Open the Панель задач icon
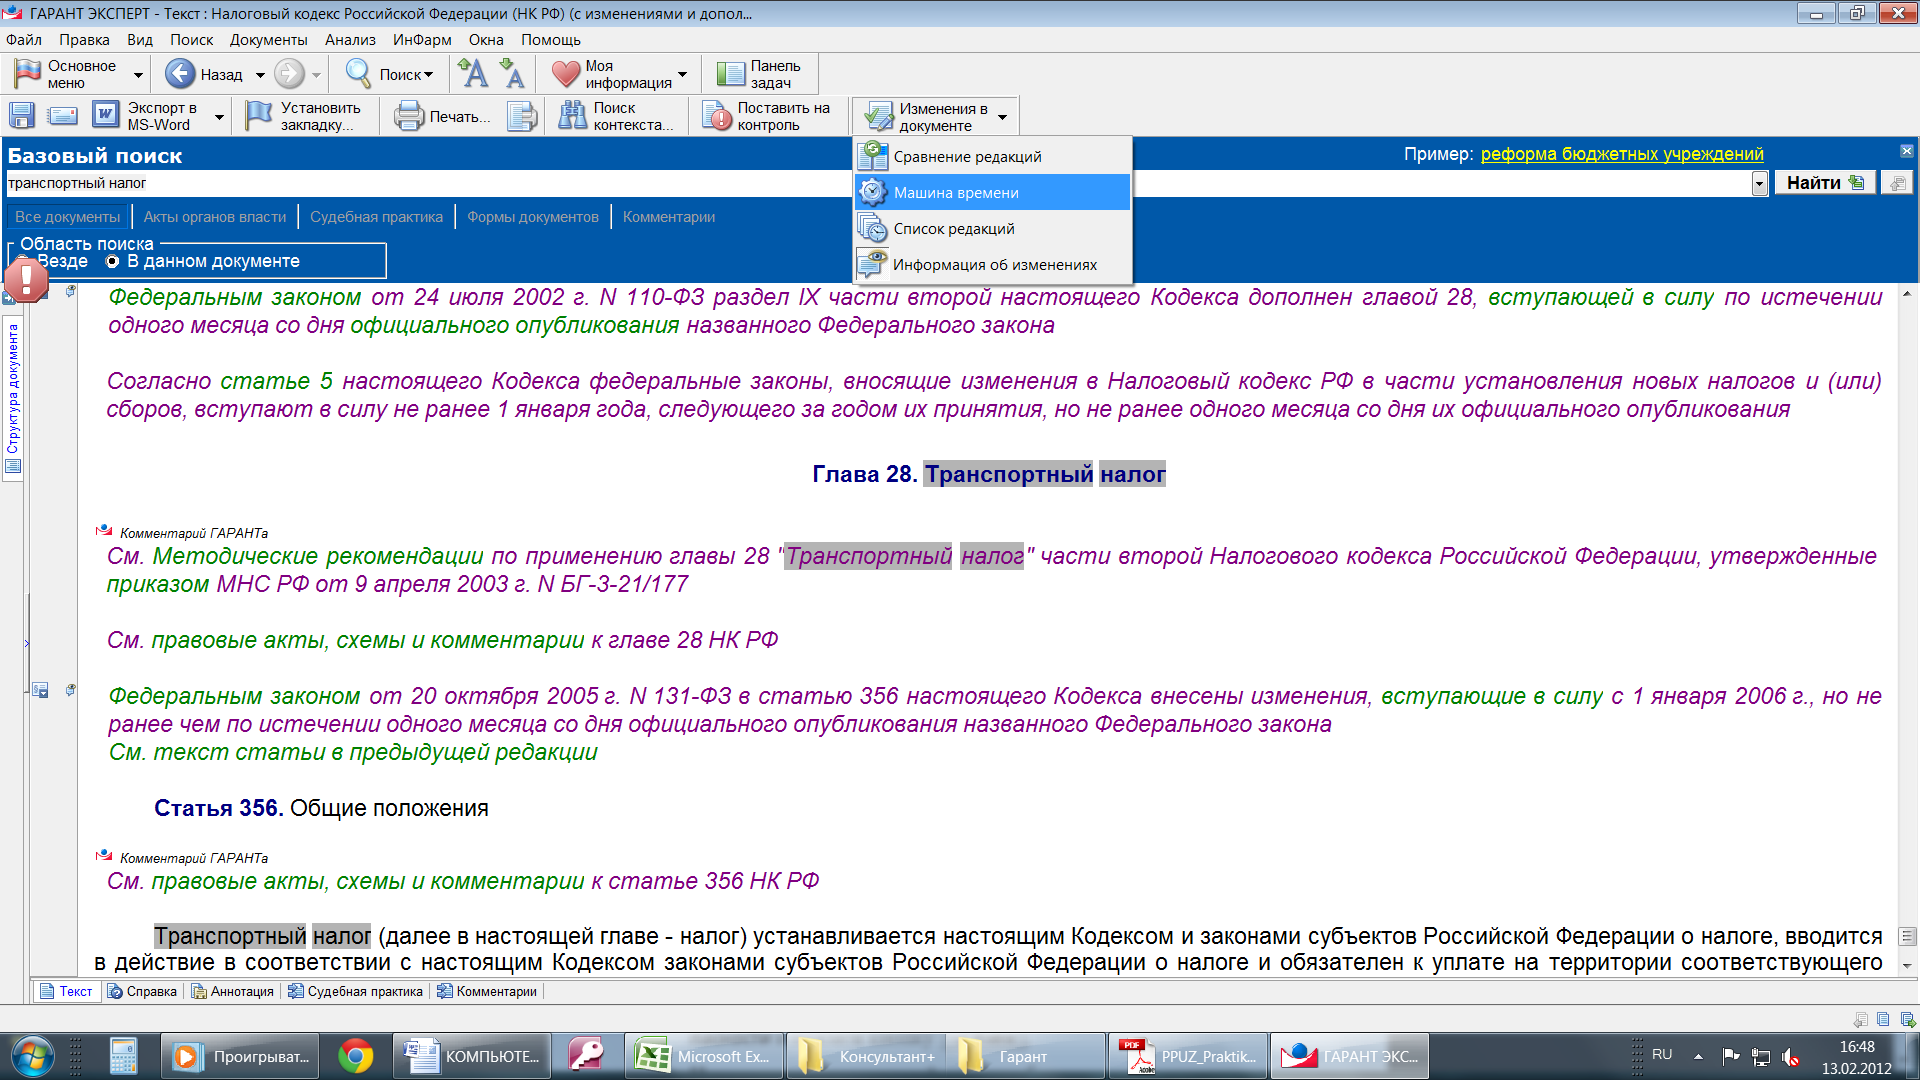Image resolution: width=1920 pixels, height=1080 pixels. (731, 74)
